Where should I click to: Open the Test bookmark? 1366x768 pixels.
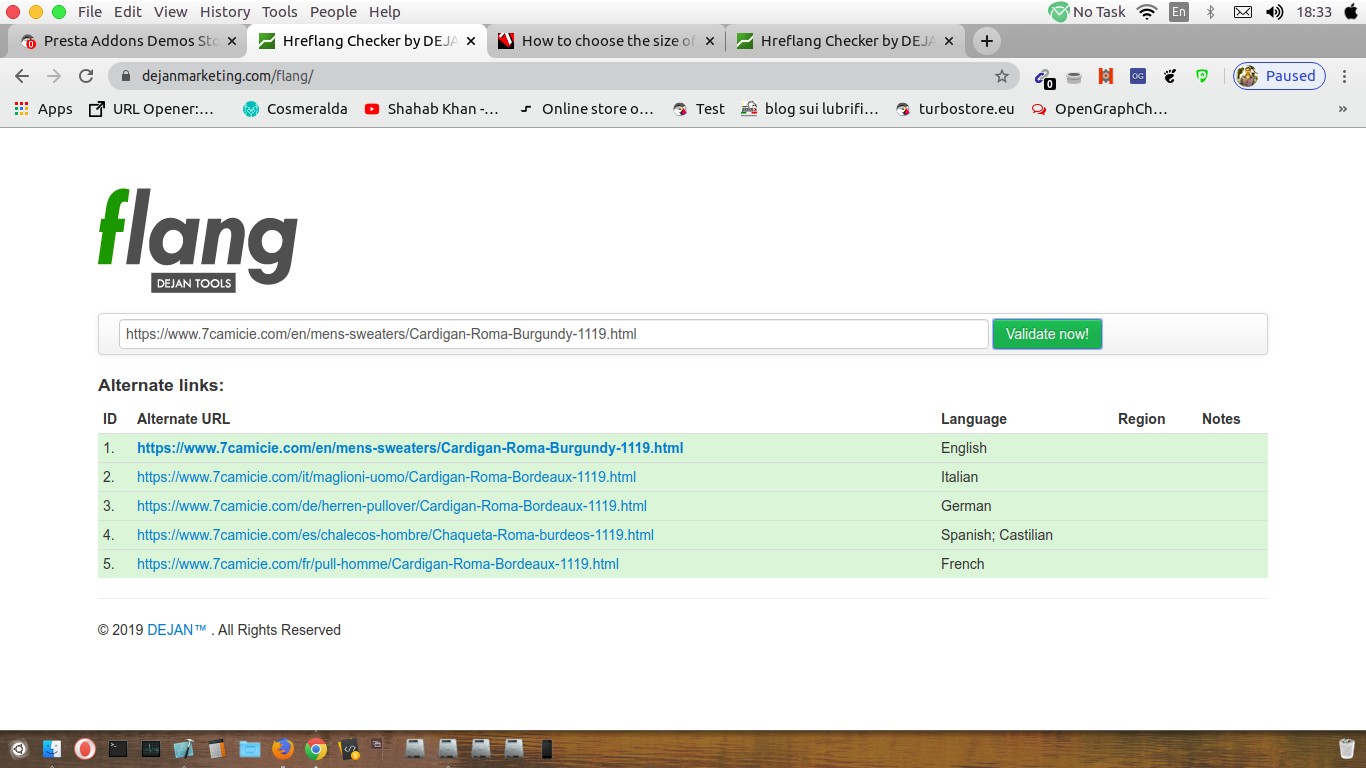(698, 109)
